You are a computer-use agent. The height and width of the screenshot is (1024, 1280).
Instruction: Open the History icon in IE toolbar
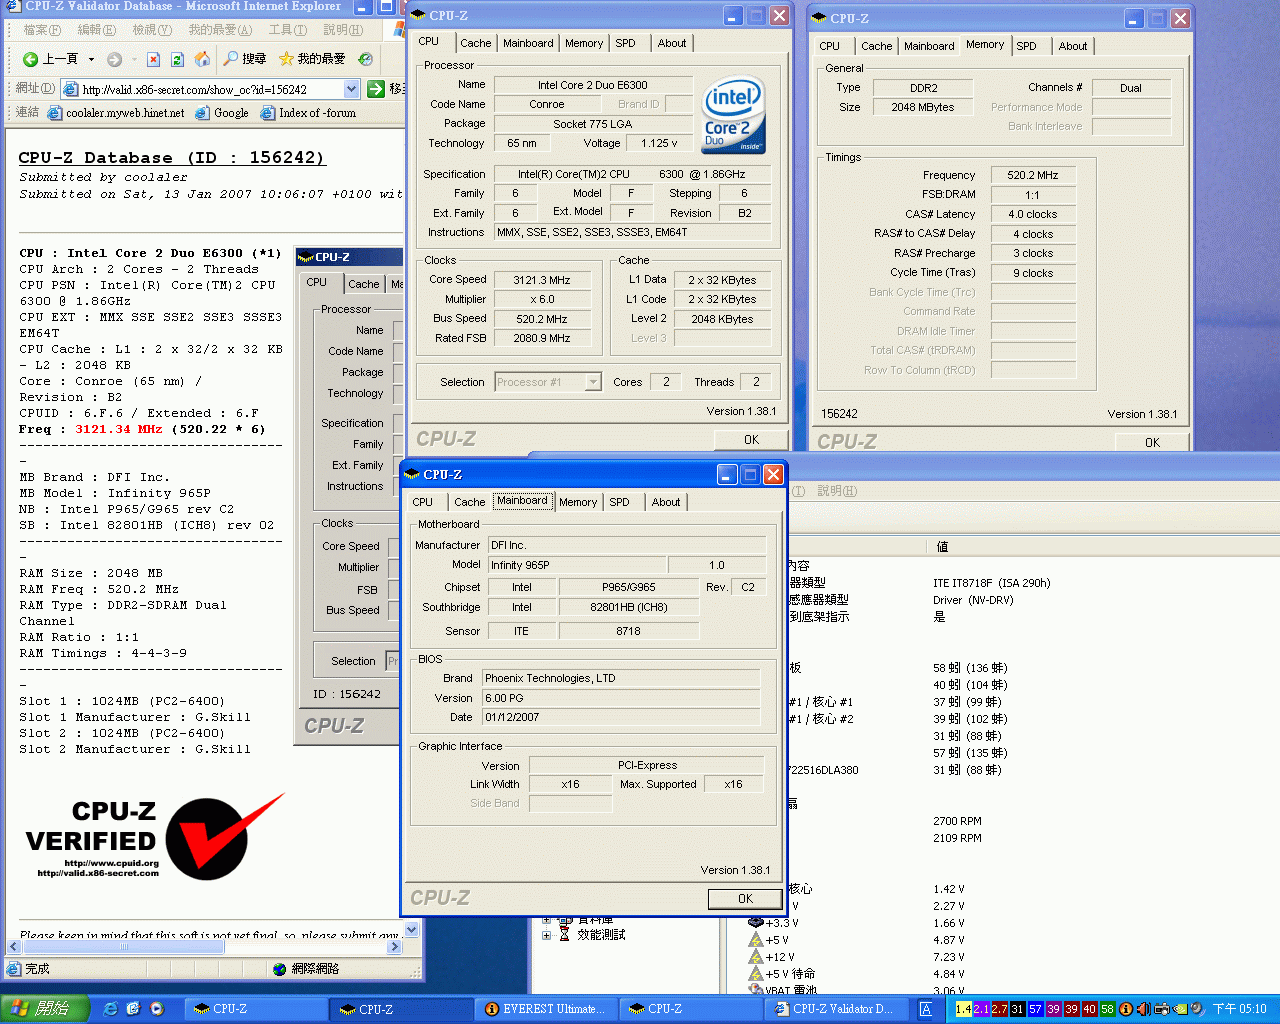(x=366, y=59)
